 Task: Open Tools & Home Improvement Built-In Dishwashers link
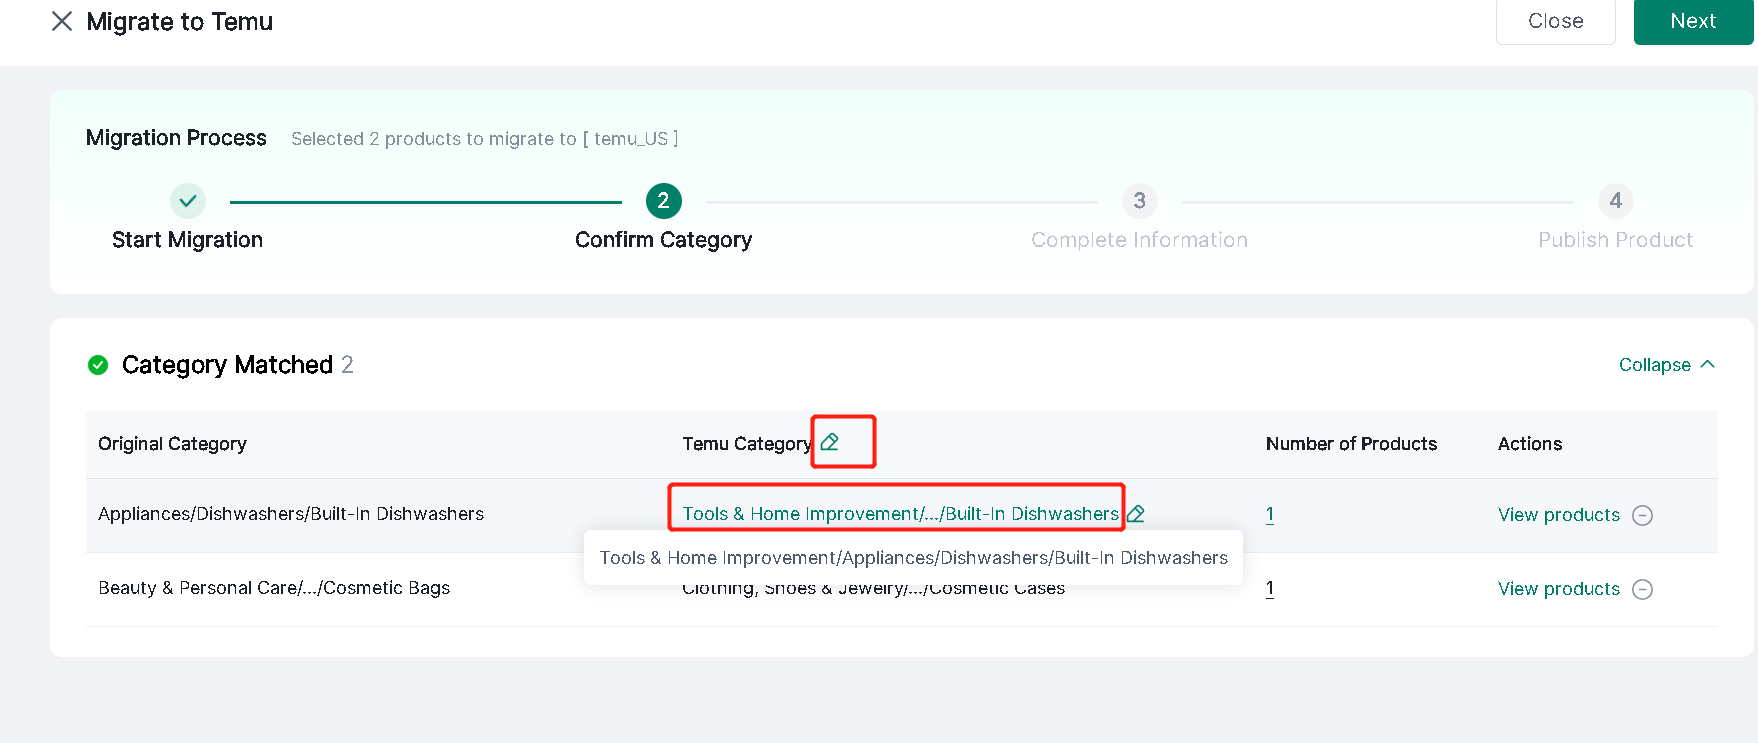pos(900,514)
